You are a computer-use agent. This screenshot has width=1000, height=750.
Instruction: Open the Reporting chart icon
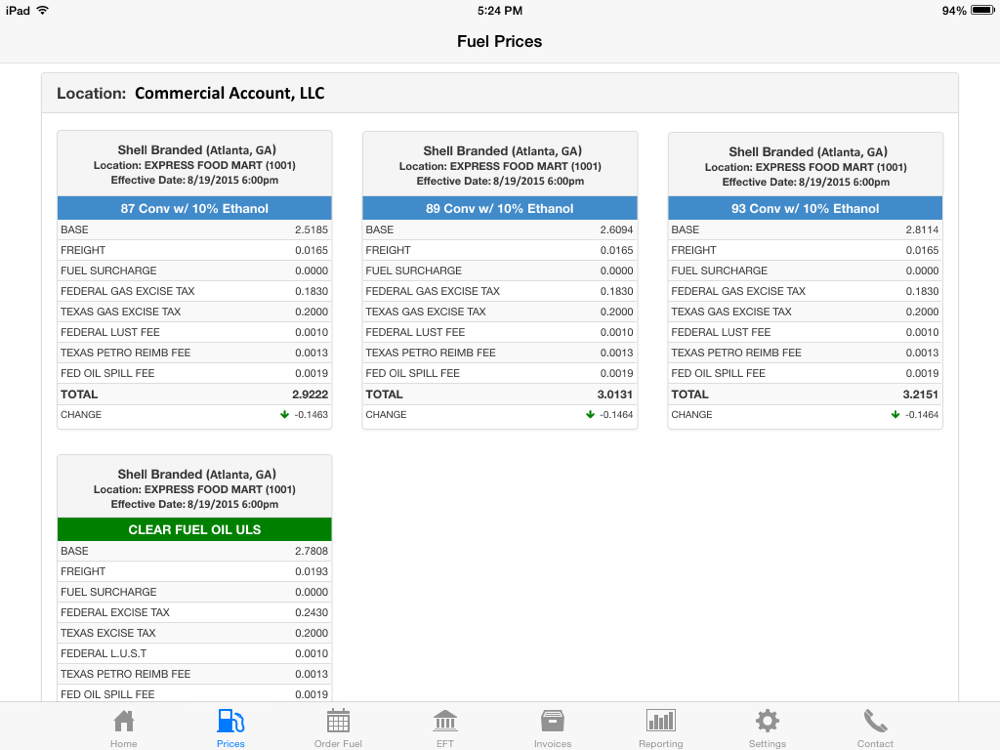pyautogui.click(x=661, y=721)
